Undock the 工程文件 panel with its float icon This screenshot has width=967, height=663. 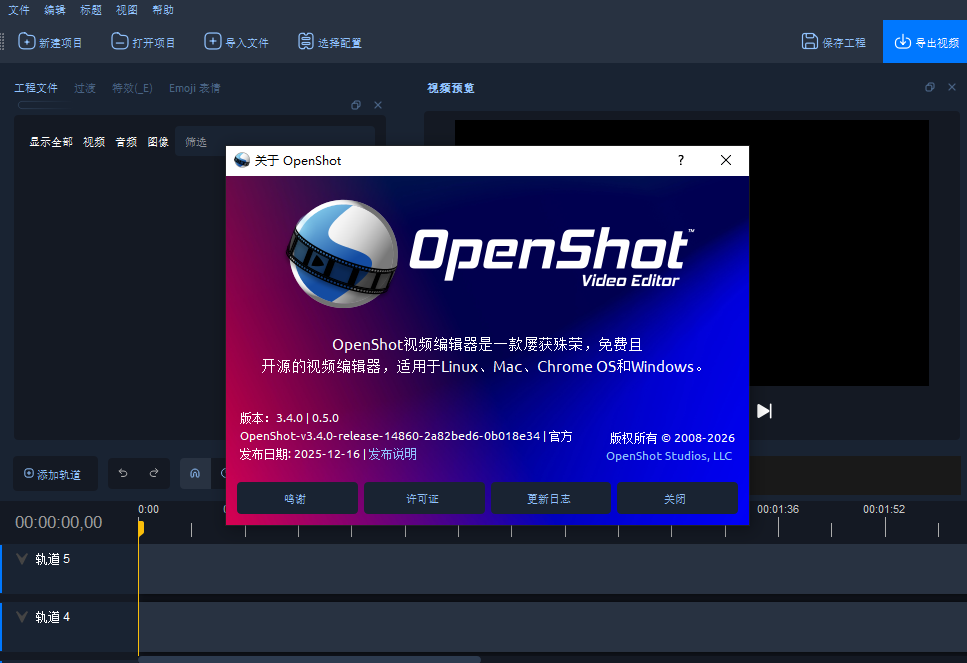pos(356,105)
